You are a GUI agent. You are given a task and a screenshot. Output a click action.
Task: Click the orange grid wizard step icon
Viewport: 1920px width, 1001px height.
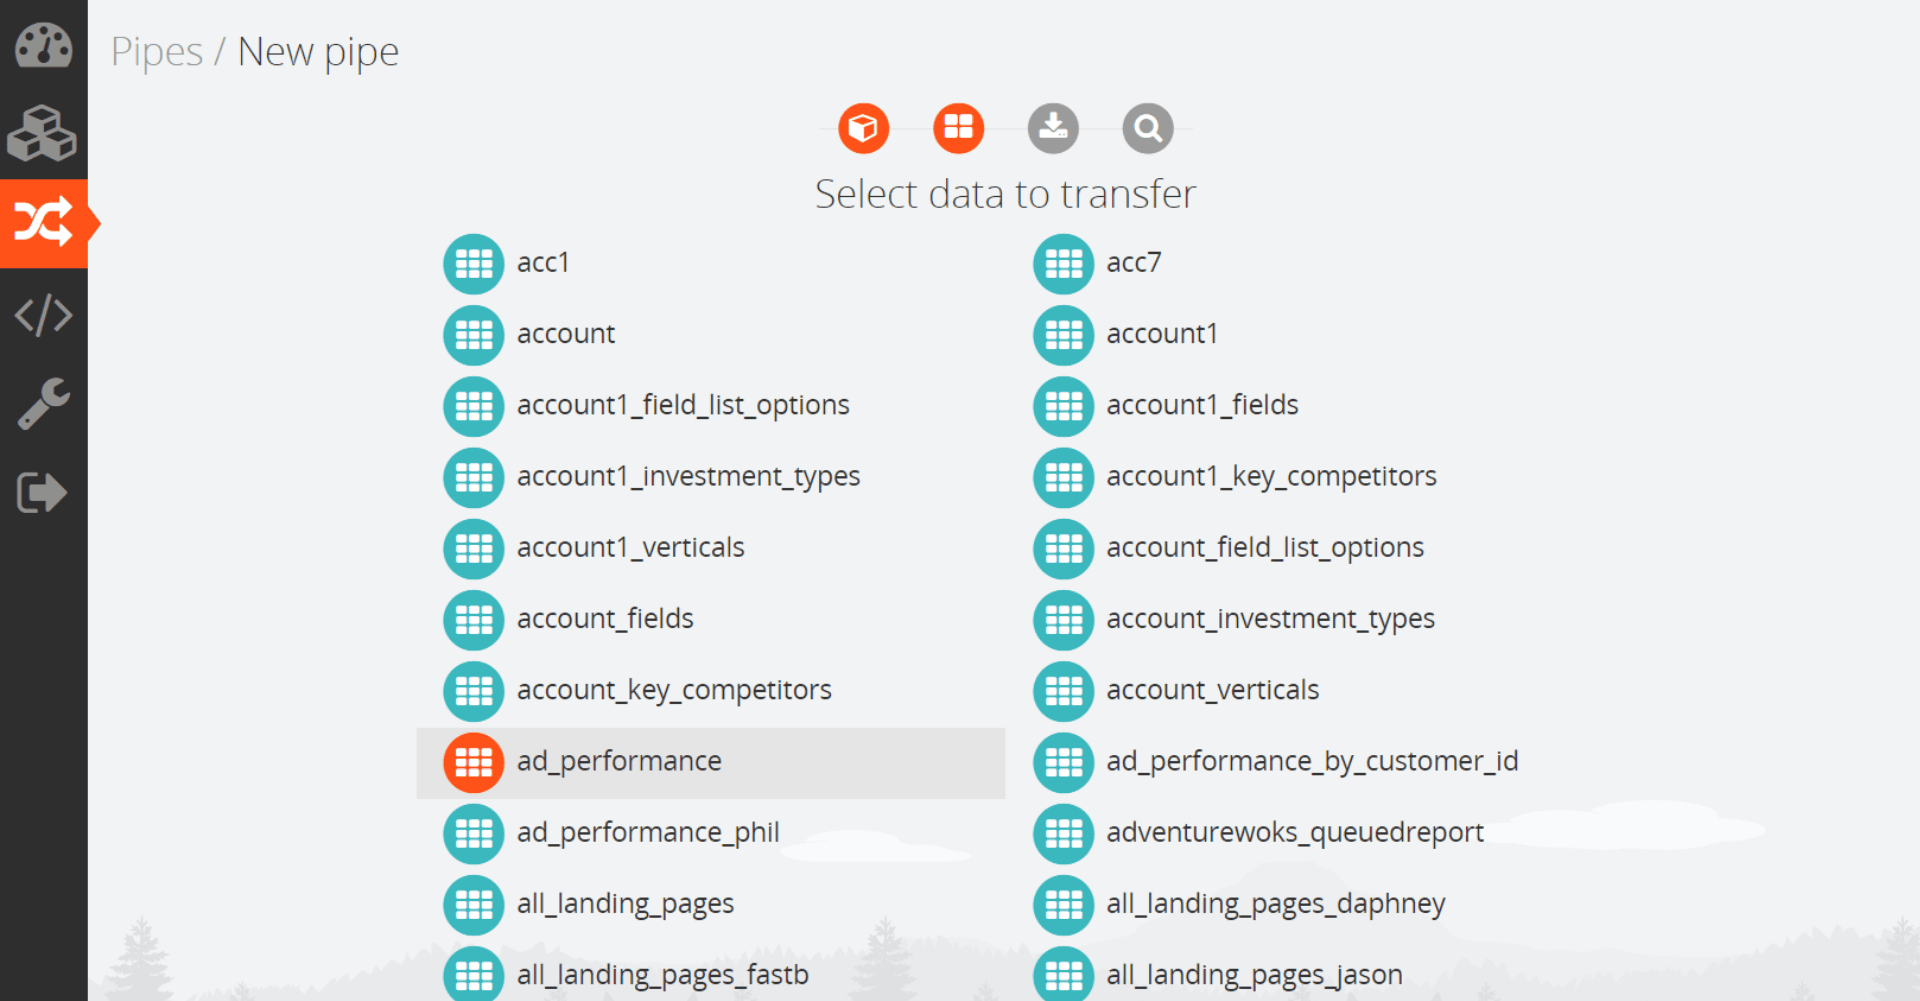click(958, 128)
